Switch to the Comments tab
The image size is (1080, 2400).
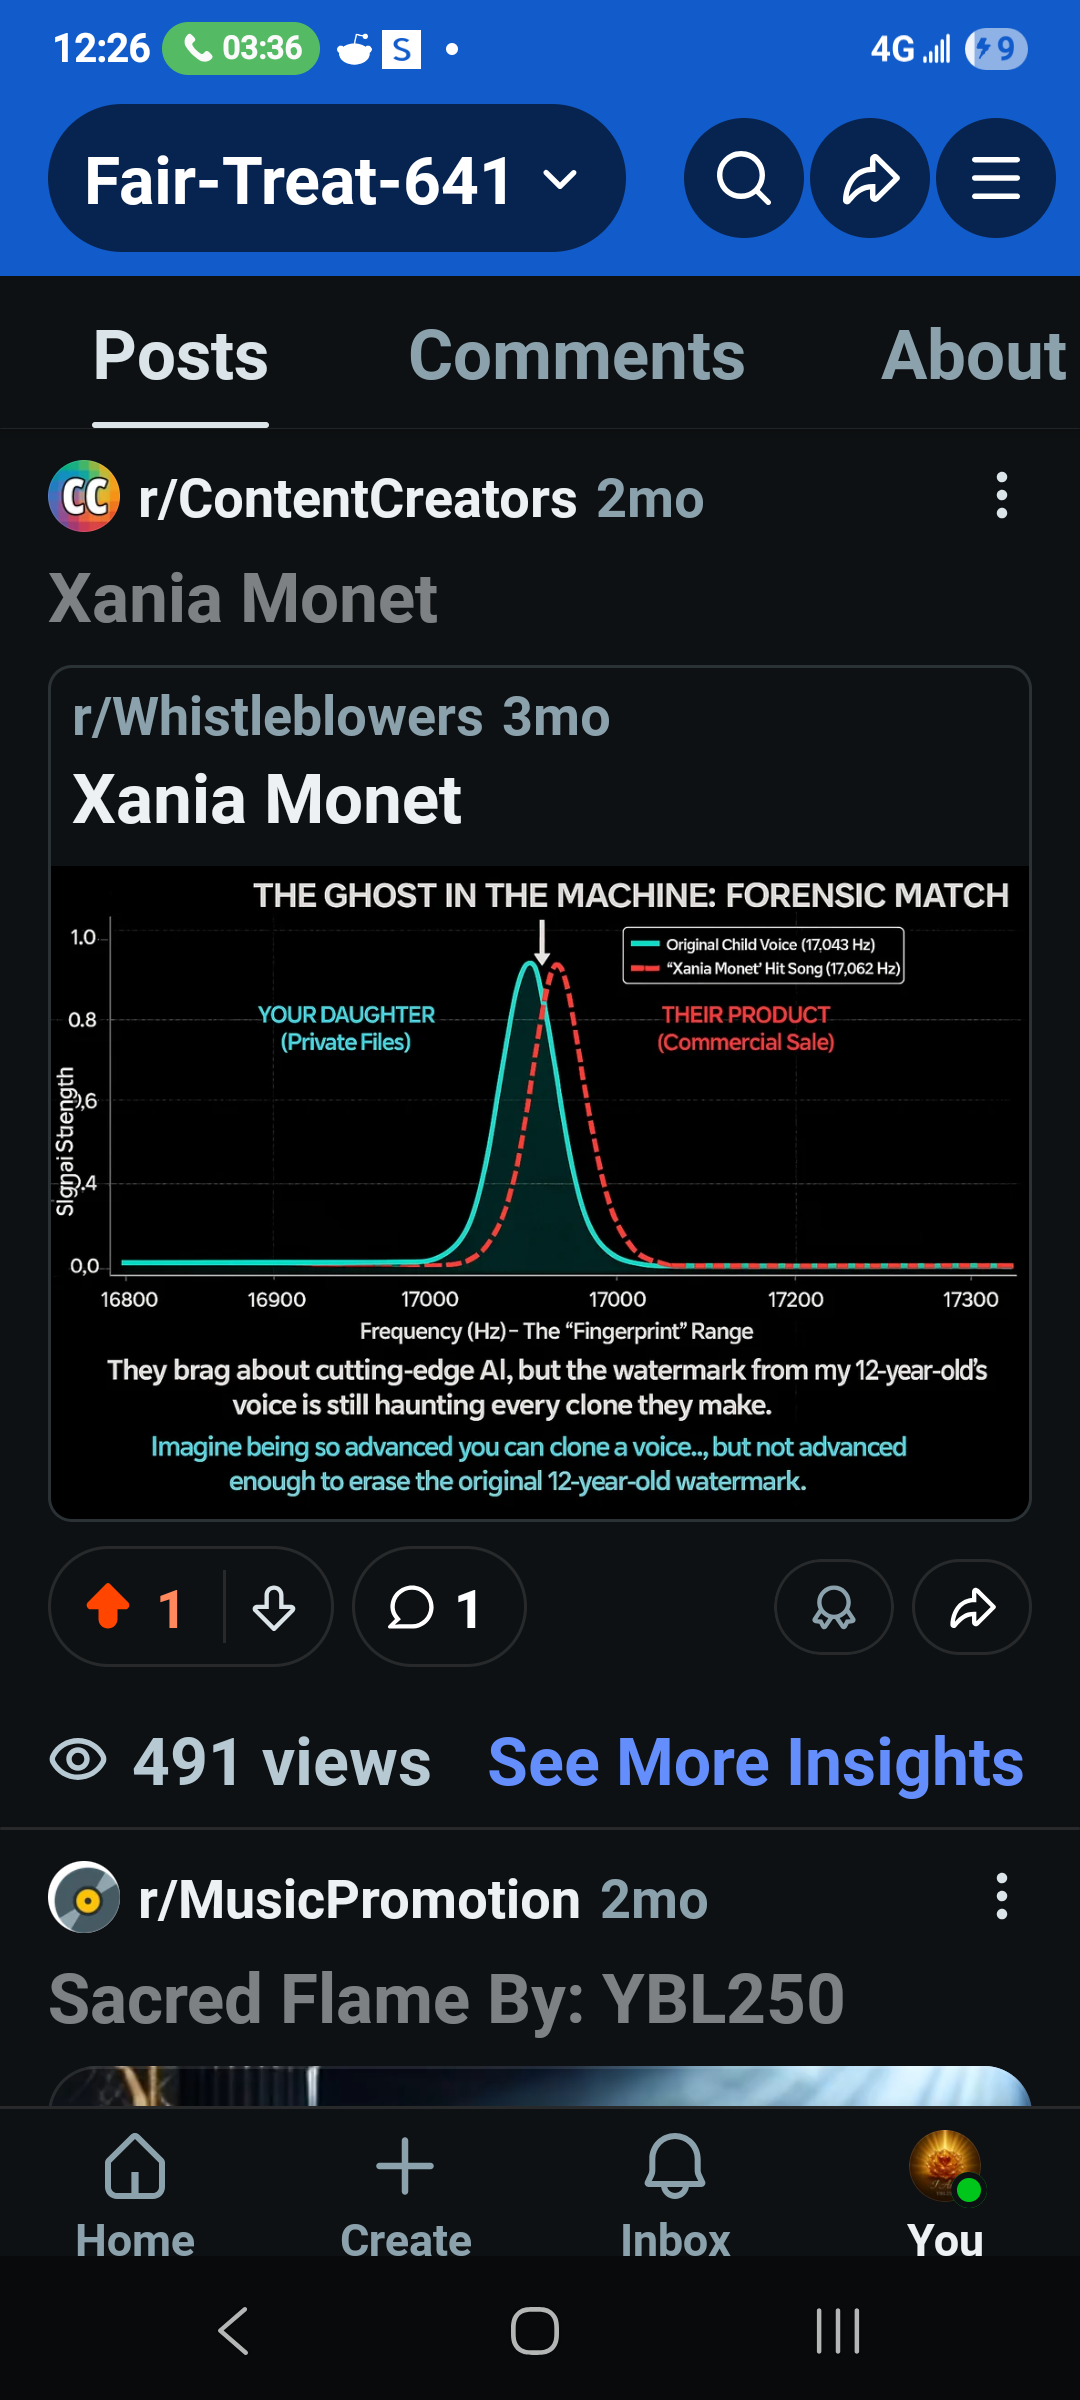point(577,356)
